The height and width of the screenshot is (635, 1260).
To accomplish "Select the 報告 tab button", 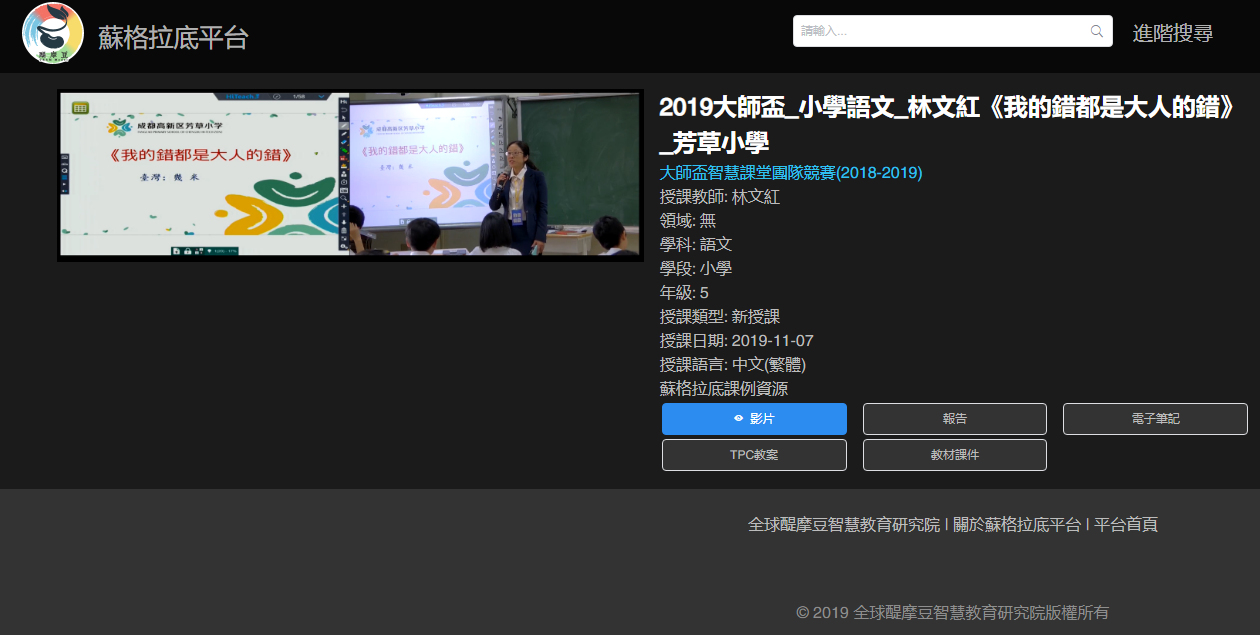I will (954, 419).
